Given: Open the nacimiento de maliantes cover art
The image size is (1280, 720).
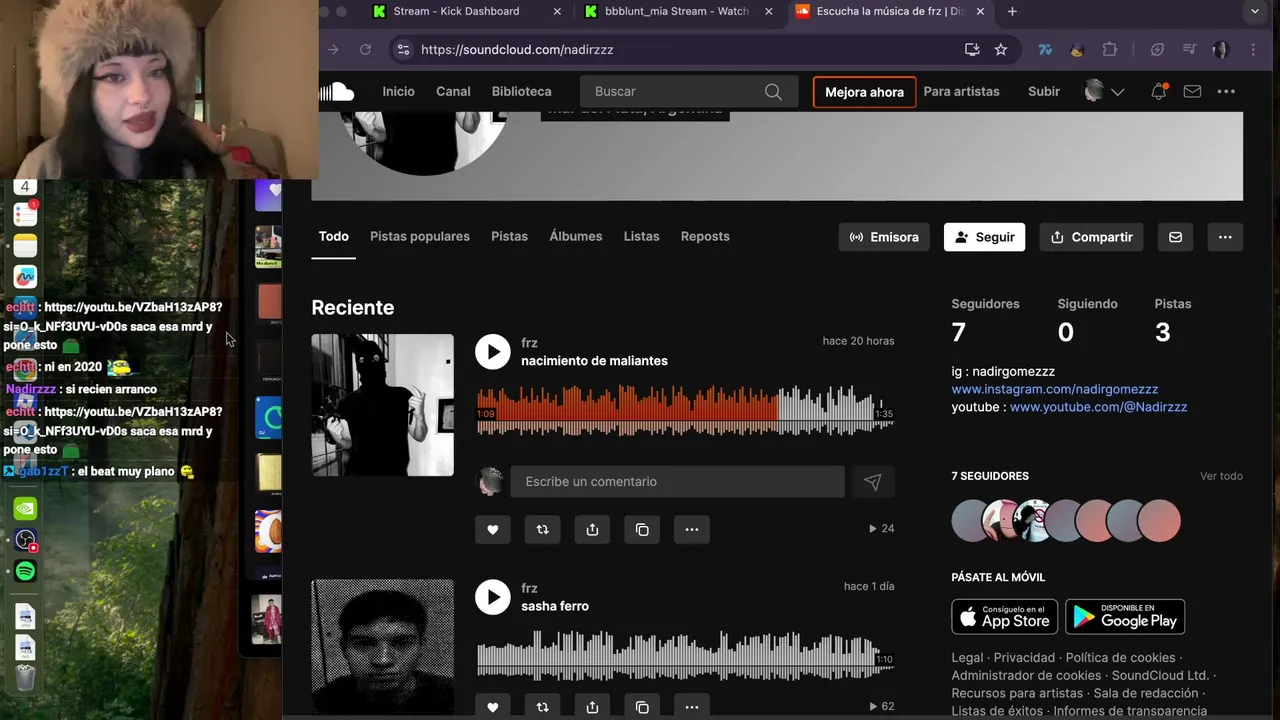Looking at the screenshot, I should pyautogui.click(x=382, y=405).
